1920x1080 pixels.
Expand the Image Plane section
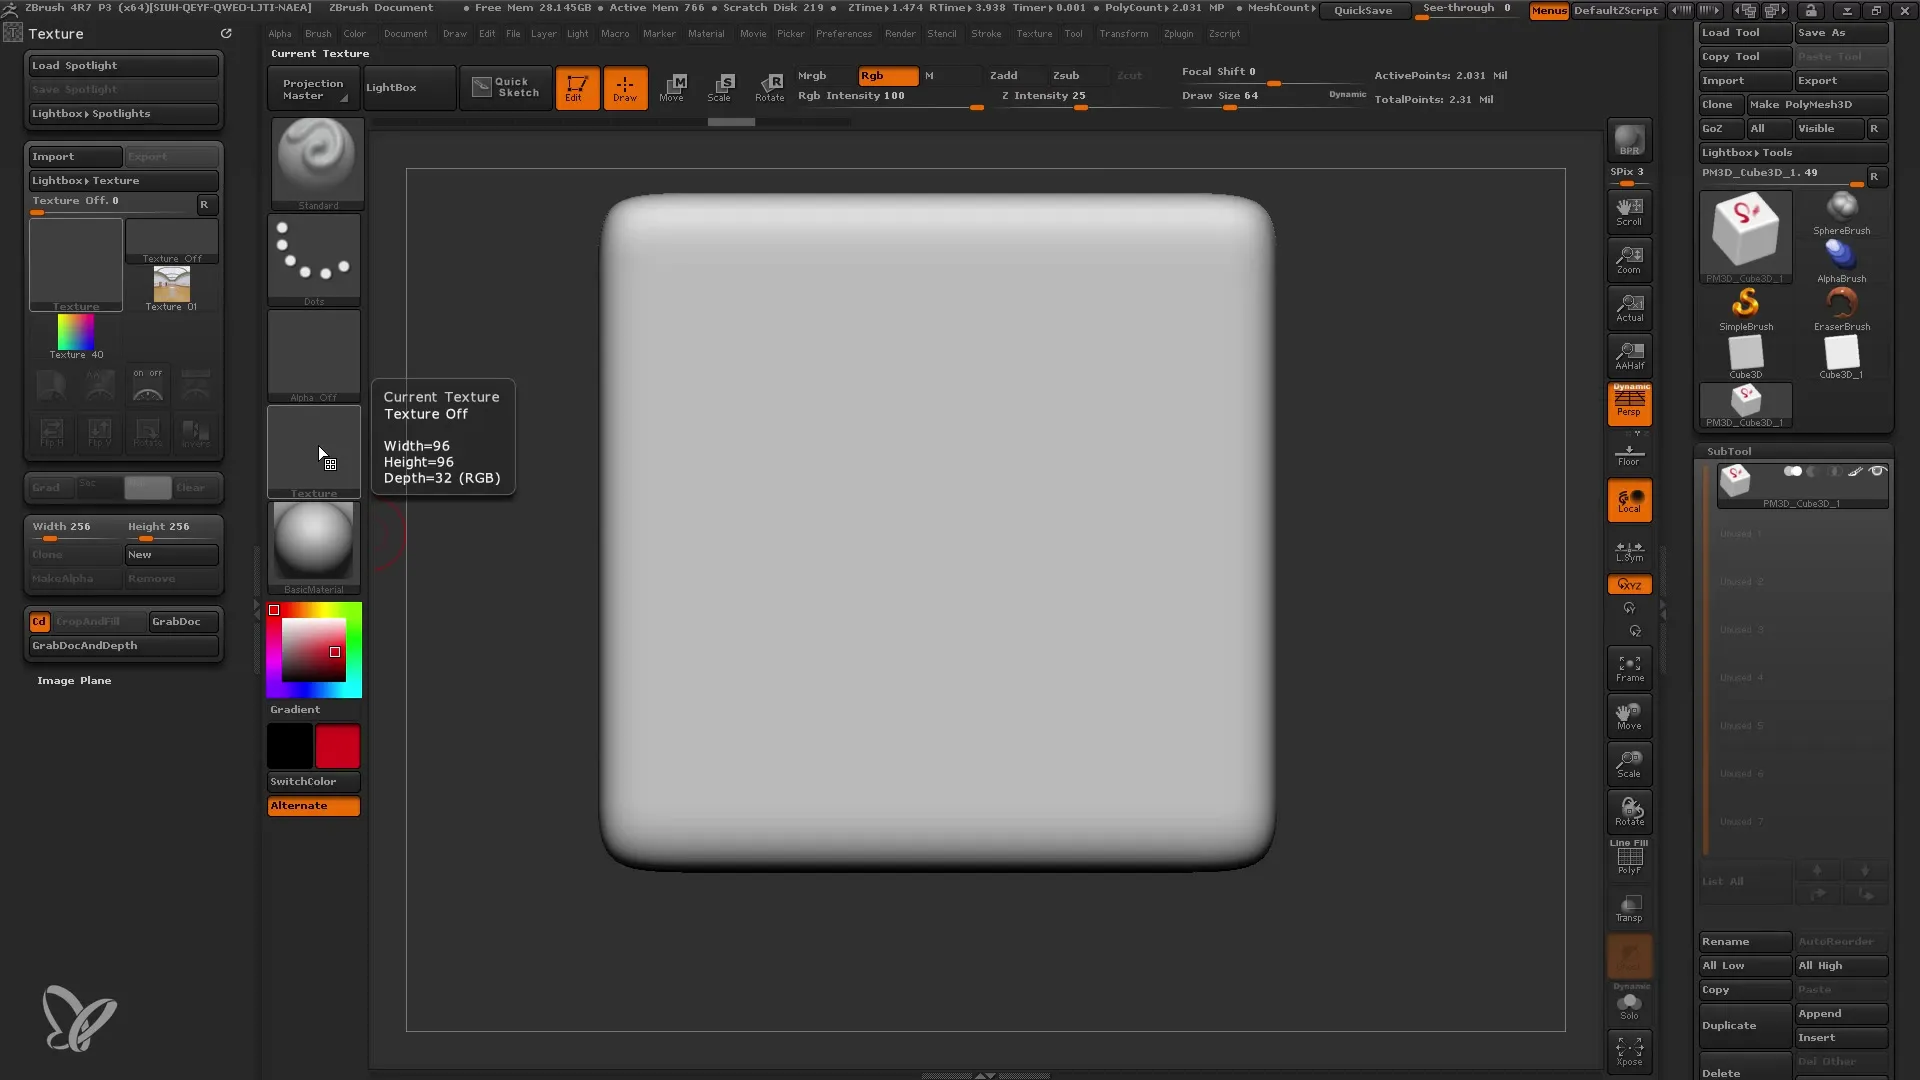click(x=74, y=681)
